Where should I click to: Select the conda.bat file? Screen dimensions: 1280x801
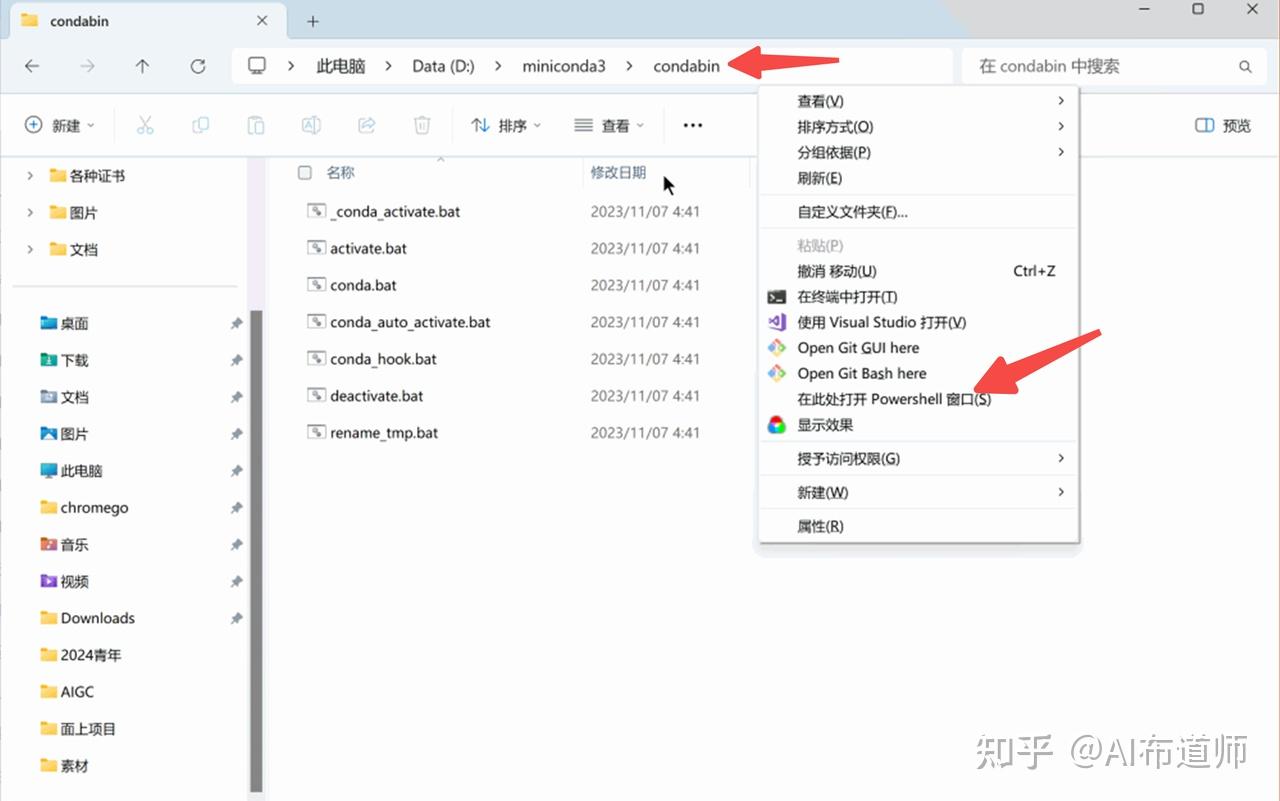363,285
